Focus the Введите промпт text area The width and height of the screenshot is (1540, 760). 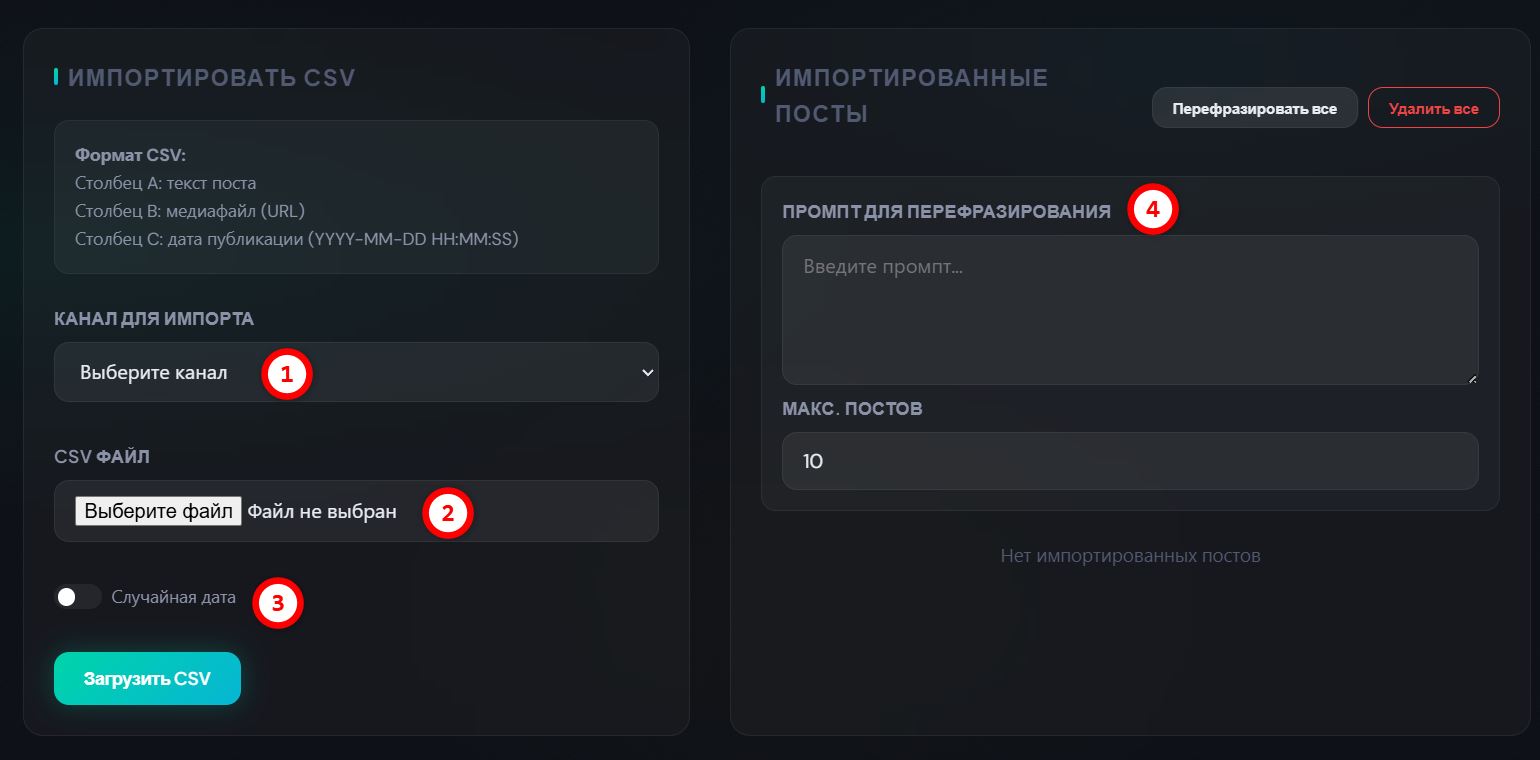pos(1130,310)
